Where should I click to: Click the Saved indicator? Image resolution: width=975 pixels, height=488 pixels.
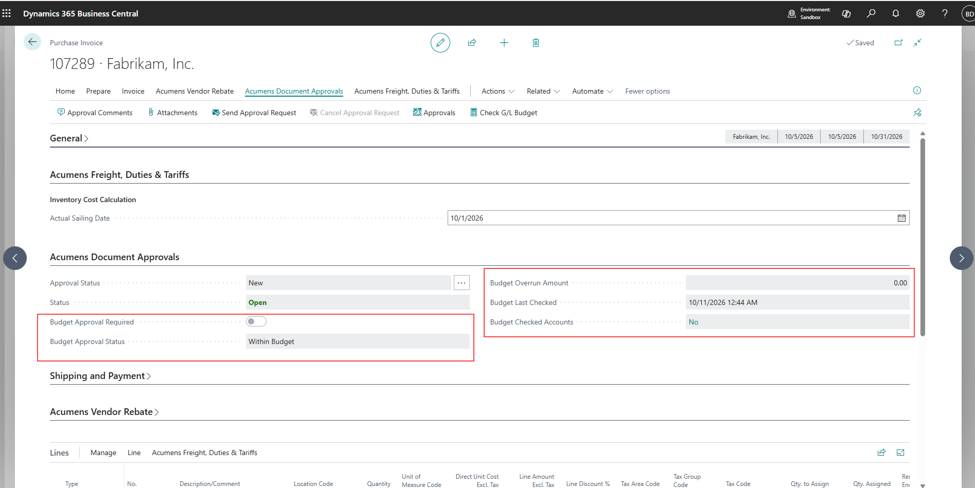(x=861, y=43)
